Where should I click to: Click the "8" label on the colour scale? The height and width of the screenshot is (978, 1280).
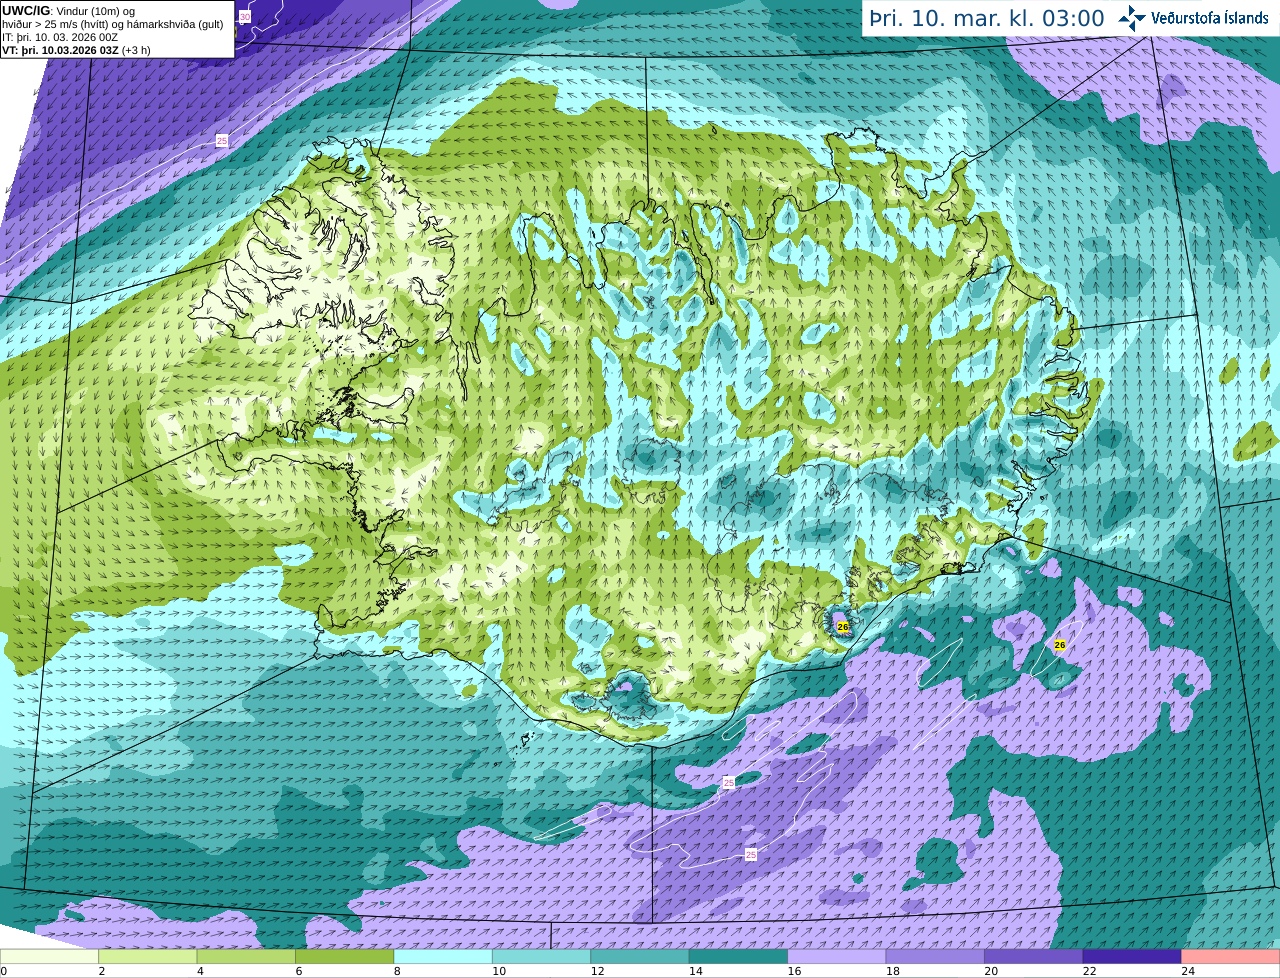pyautogui.click(x=397, y=971)
